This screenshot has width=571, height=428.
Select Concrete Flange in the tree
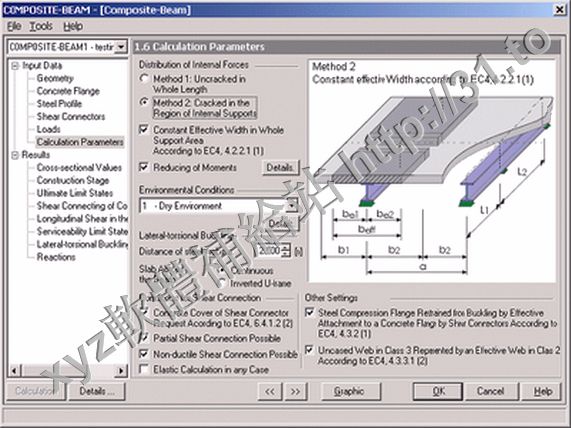[x=68, y=91]
